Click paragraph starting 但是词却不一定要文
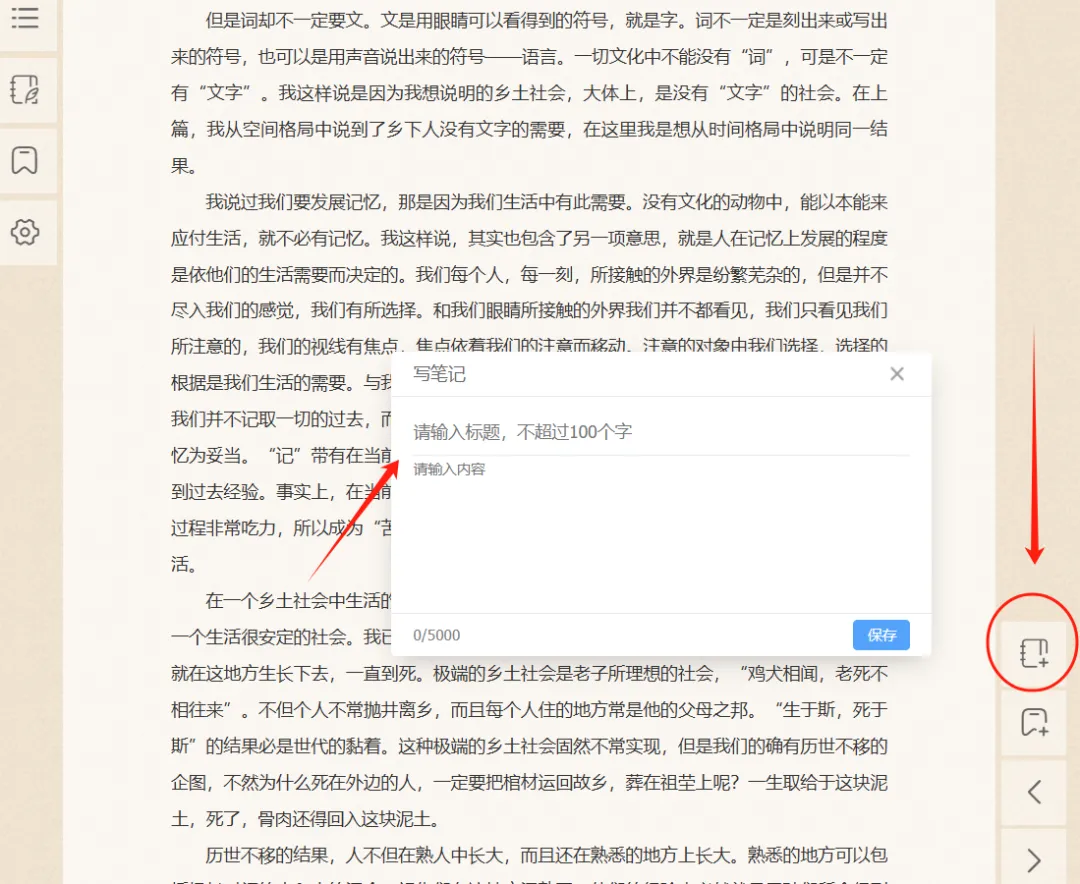 point(529,93)
